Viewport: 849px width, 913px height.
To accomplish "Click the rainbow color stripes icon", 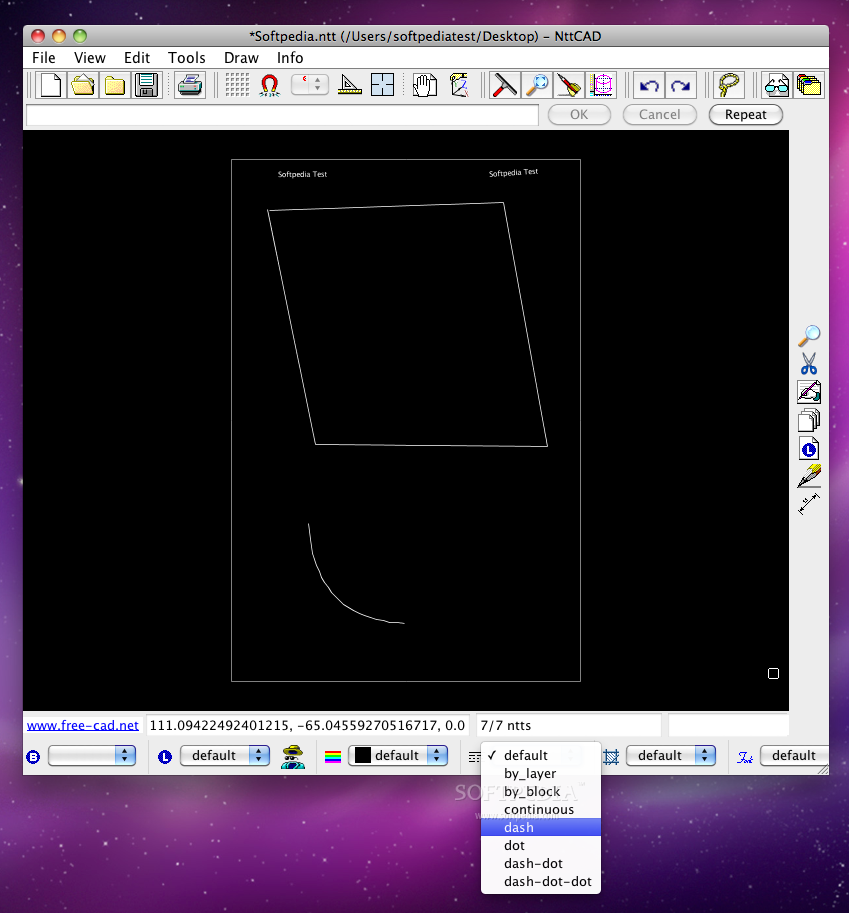I will pyautogui.click(x=332, y=756).
